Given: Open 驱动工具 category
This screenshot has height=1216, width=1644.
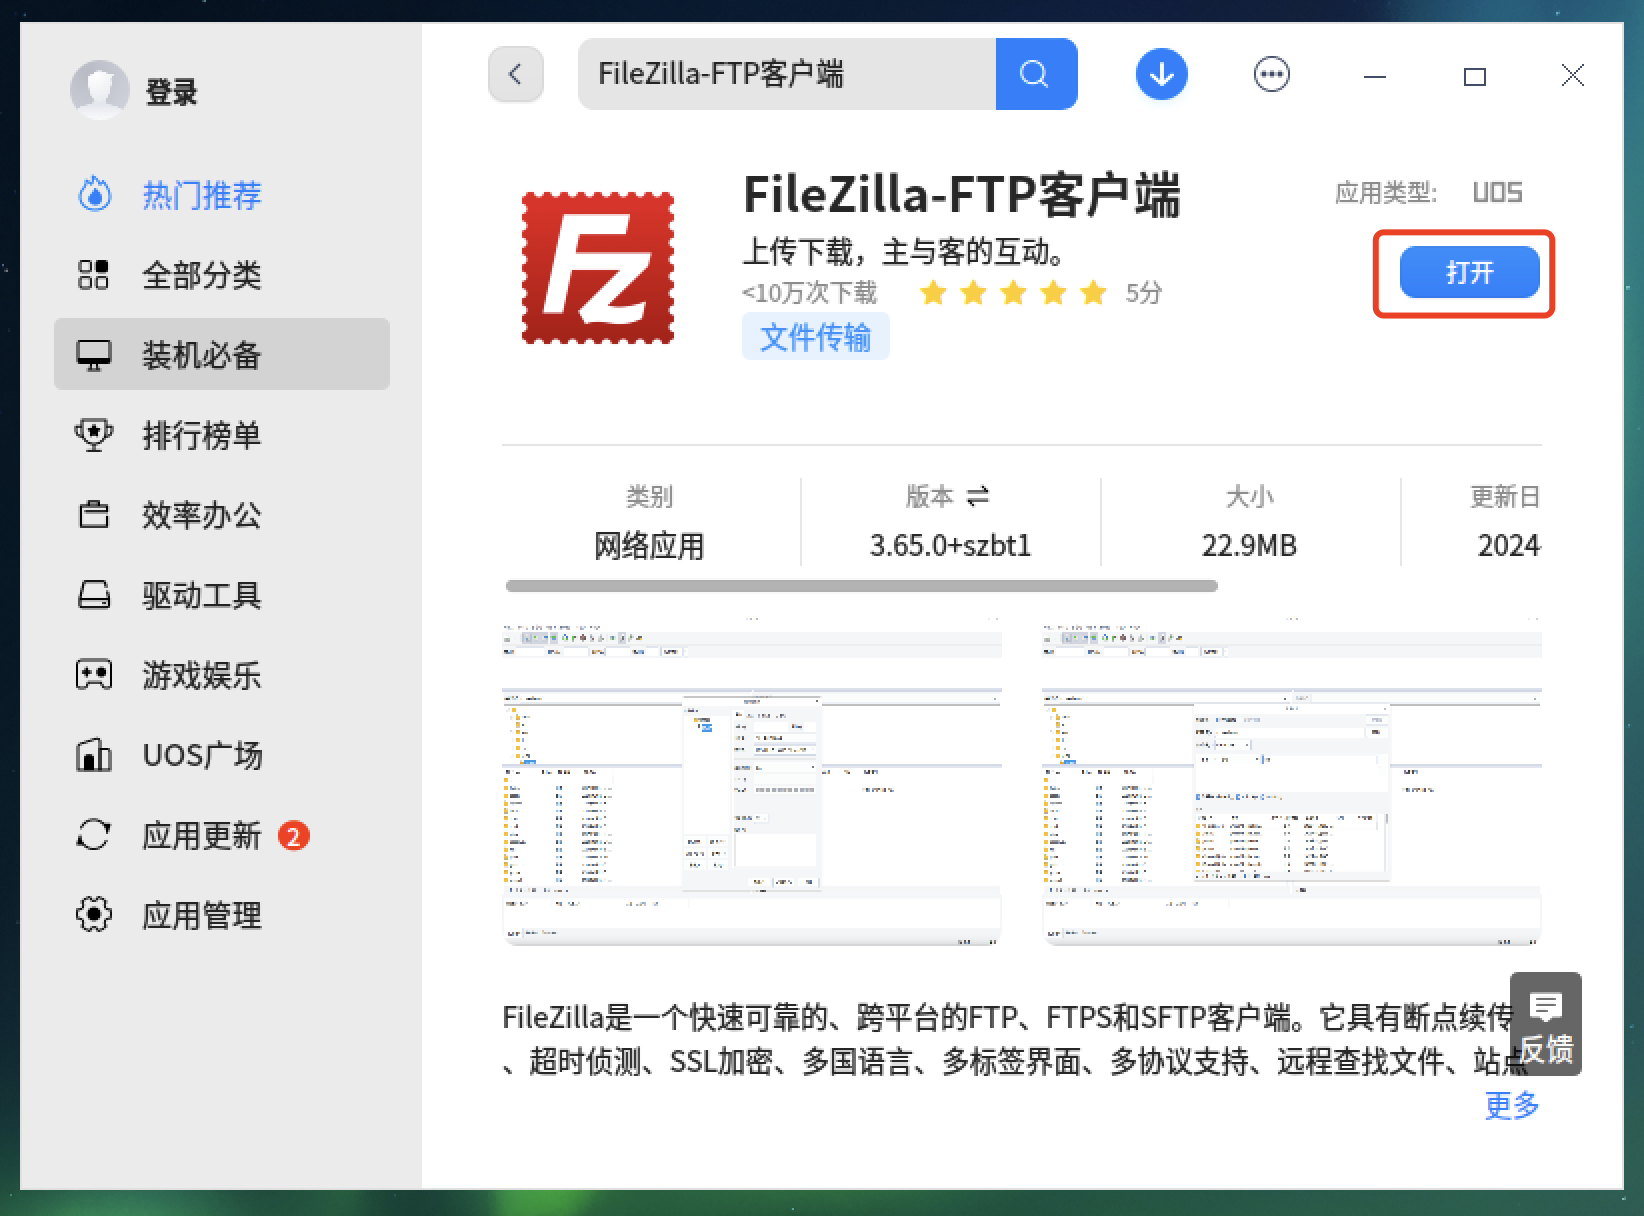Looking at the screenshot, I should 222,594.
